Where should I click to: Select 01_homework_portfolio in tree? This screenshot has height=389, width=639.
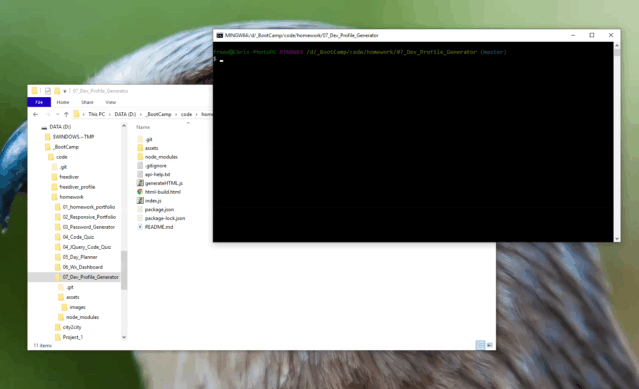click(x=89, y=207)
